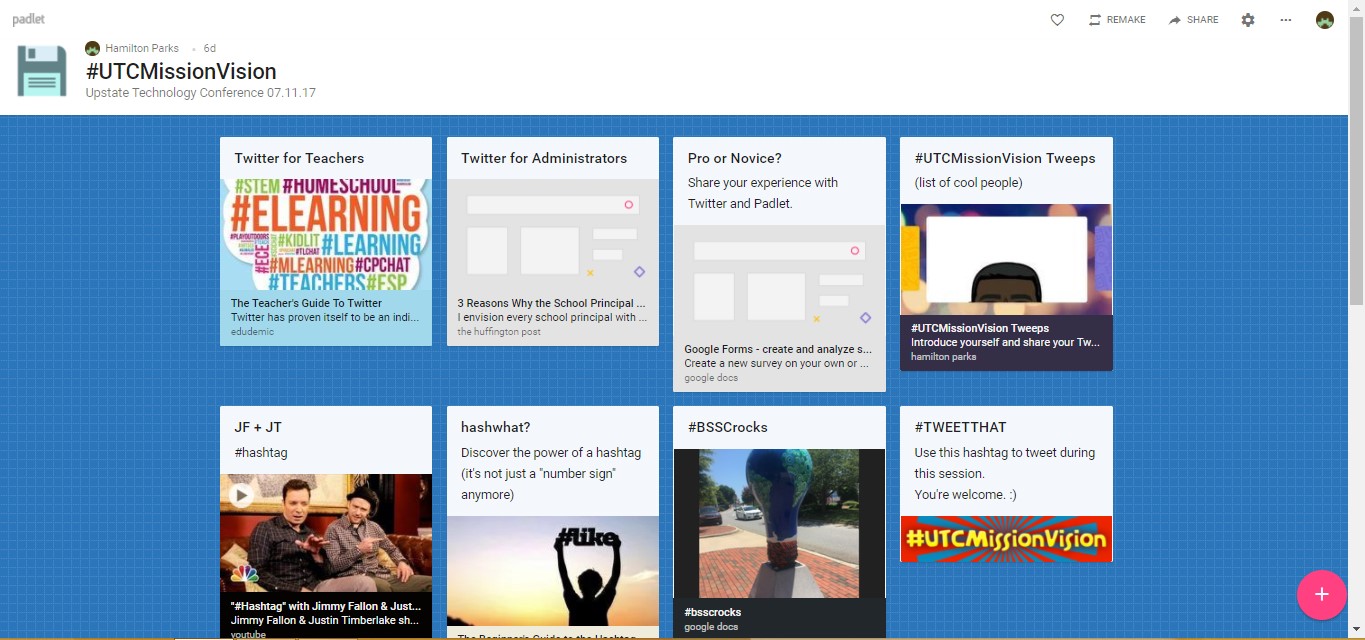Open the Share option

point(1193,20)
